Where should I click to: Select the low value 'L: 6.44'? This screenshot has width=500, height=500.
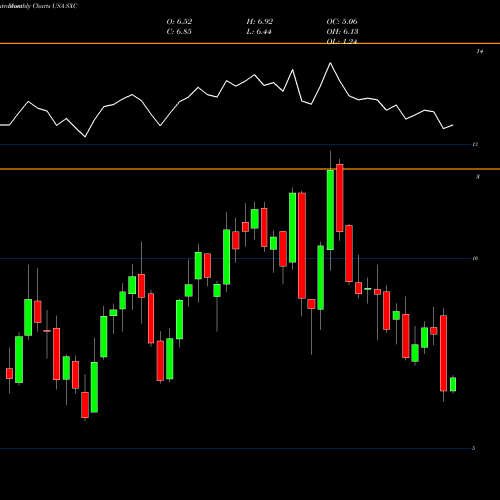259,32
